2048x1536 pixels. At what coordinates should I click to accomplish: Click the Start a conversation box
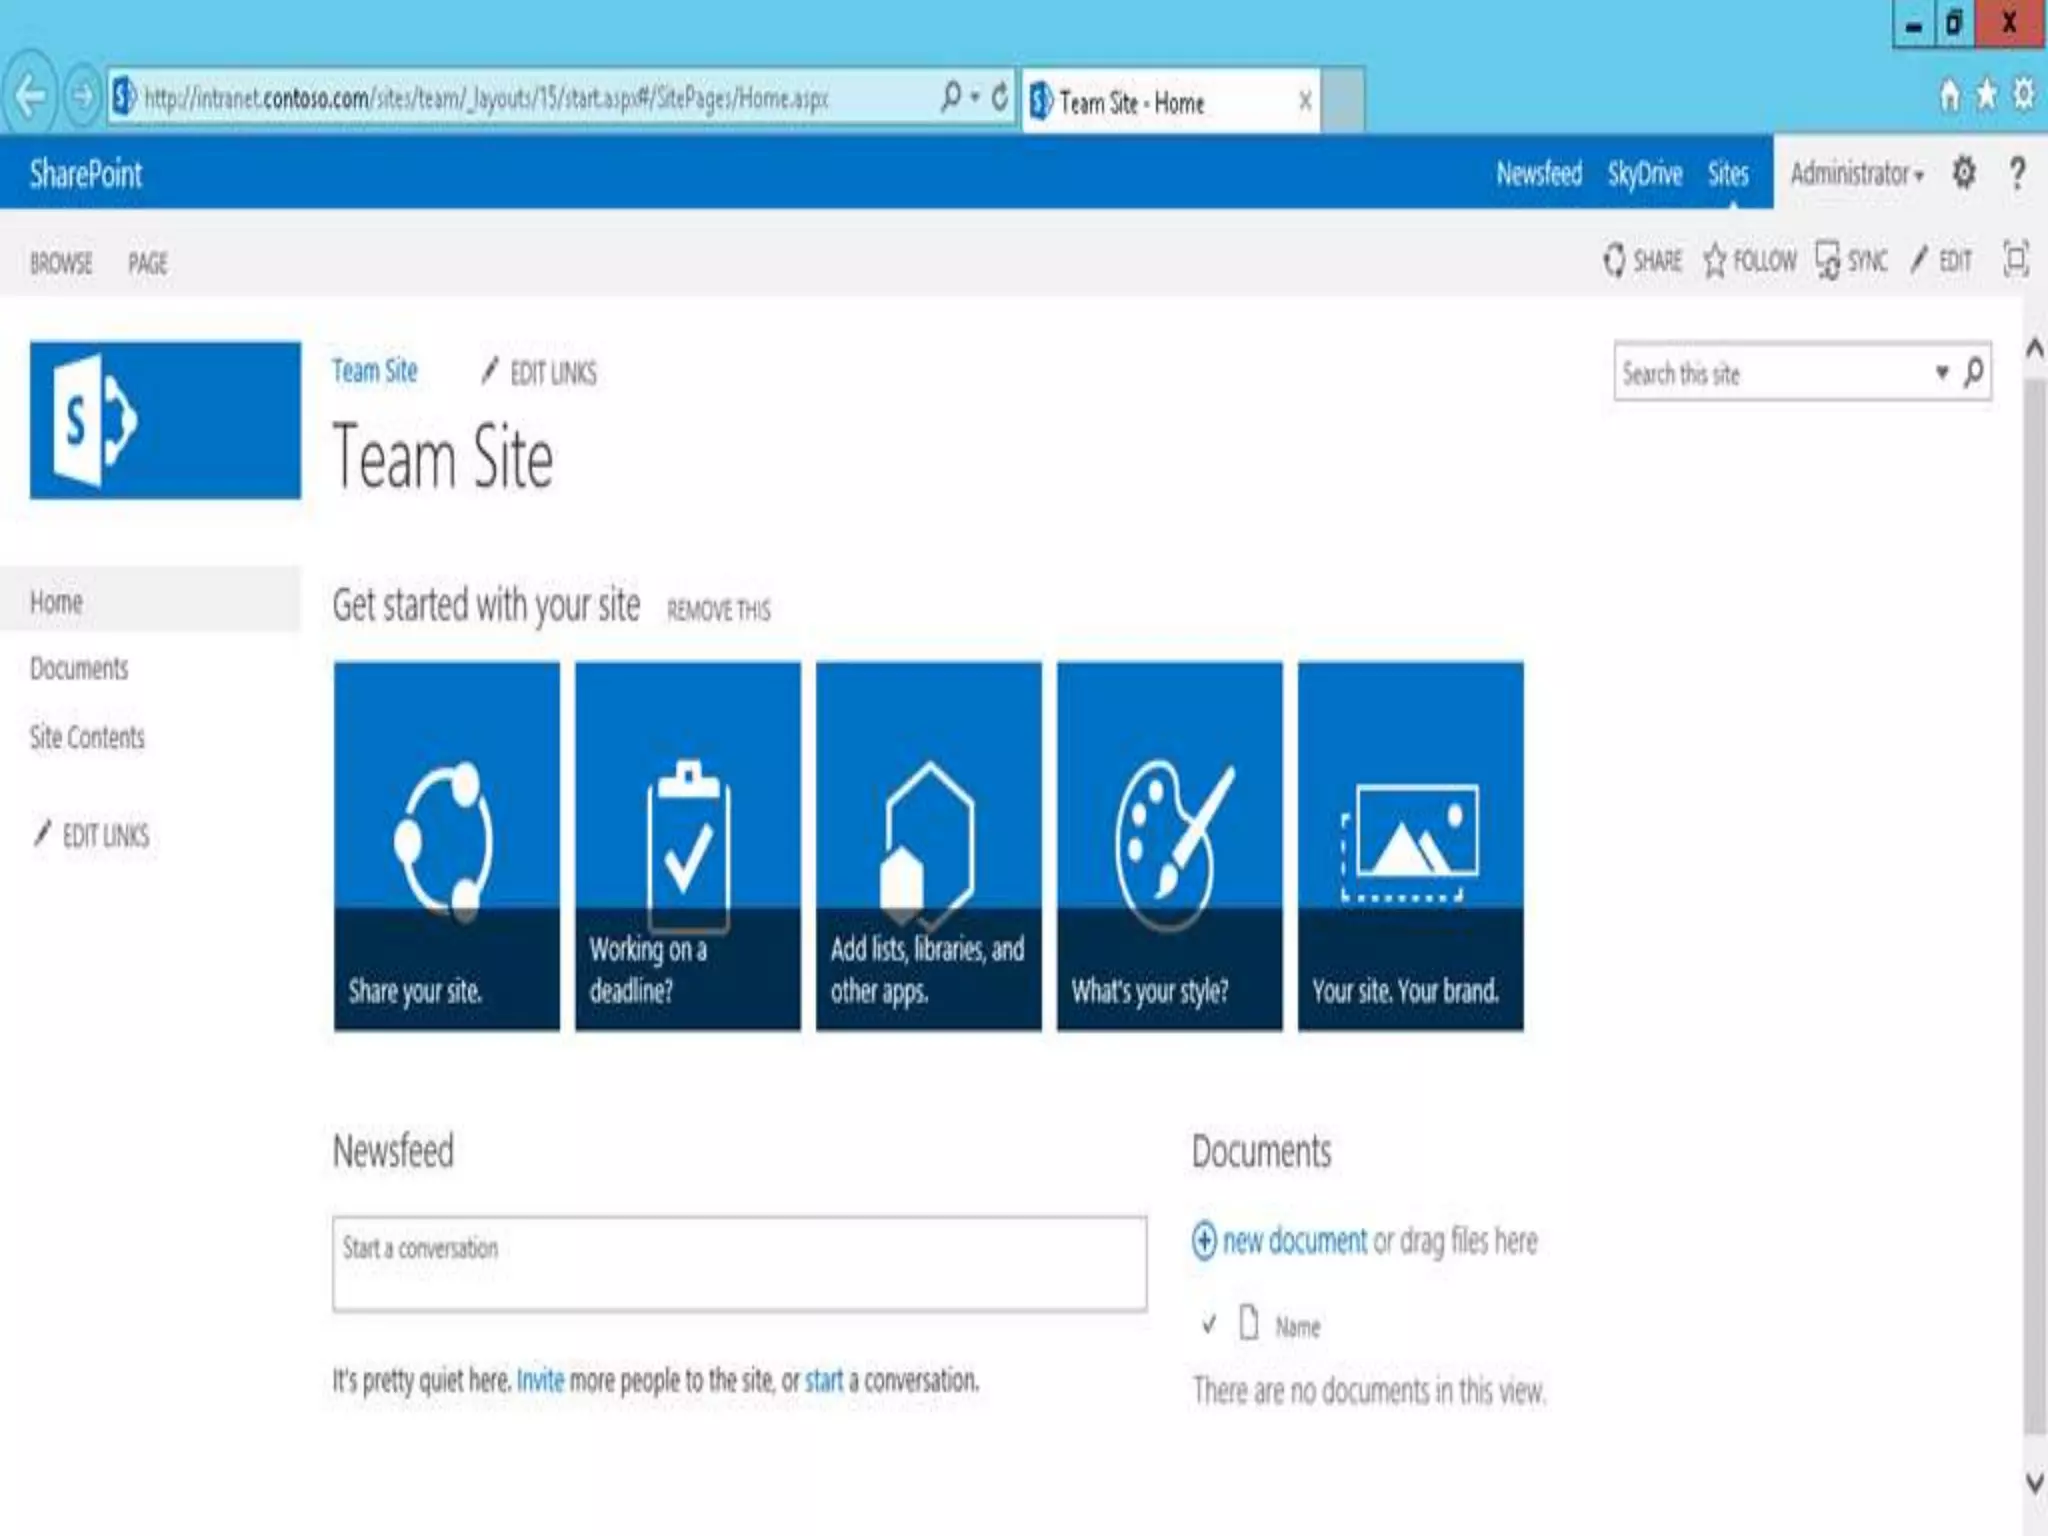click(739, 1263)
